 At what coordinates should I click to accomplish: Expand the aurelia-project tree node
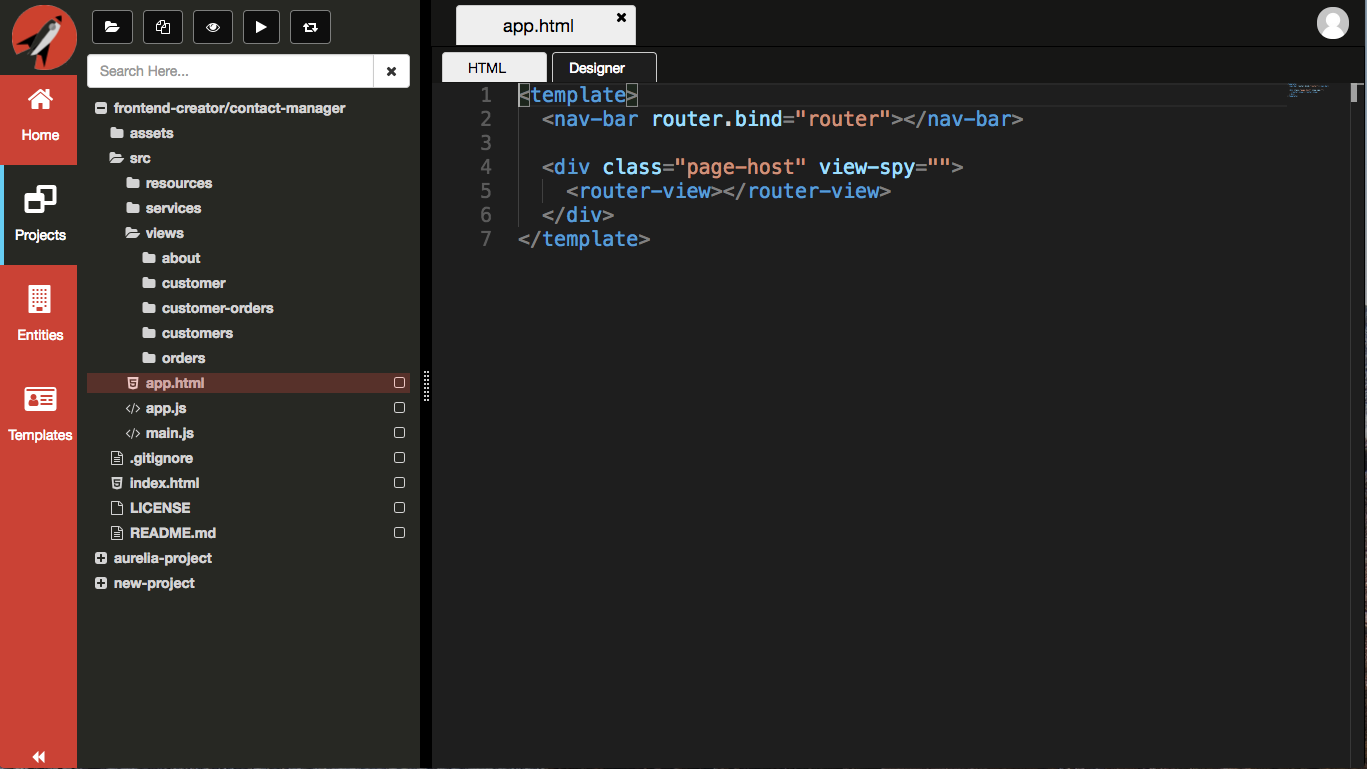click(x=101, y=558)
